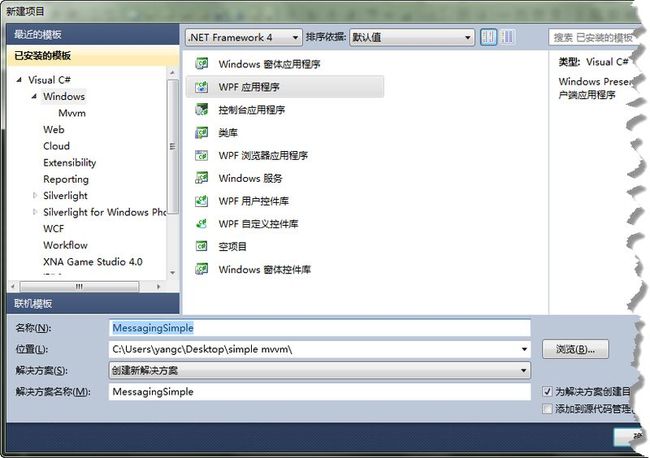Image resolution: width=650 pixels, height=458 pixels.
Task: Expand the Silverlight tree node
Action: click(35, 195)
